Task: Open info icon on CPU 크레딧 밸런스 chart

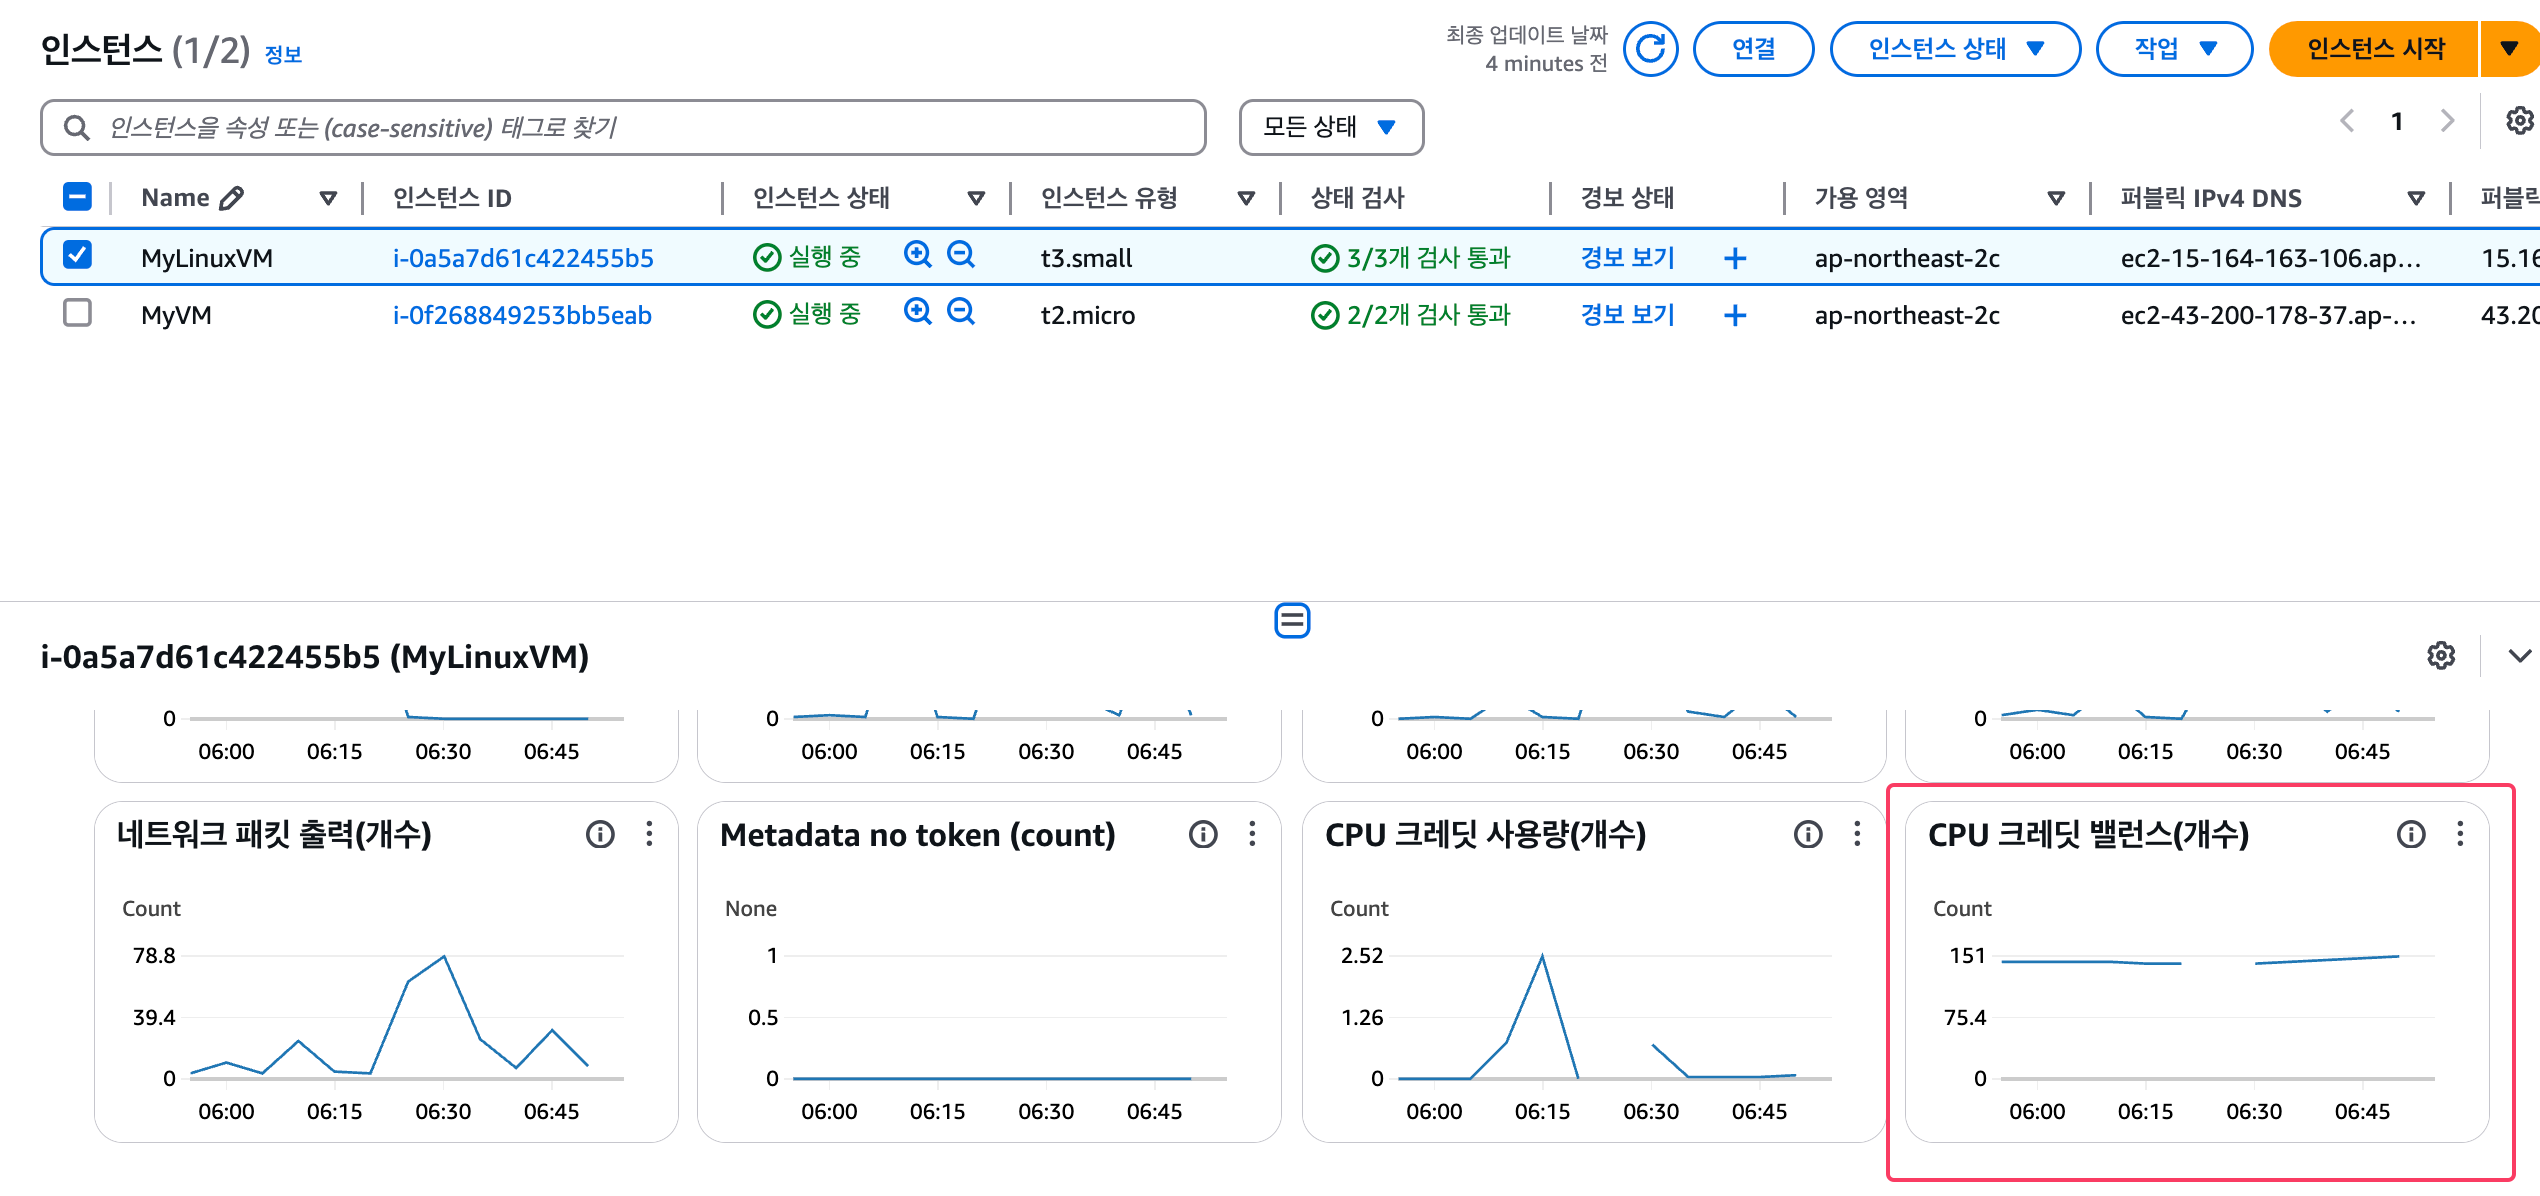Action: [x=2410, y=835]
